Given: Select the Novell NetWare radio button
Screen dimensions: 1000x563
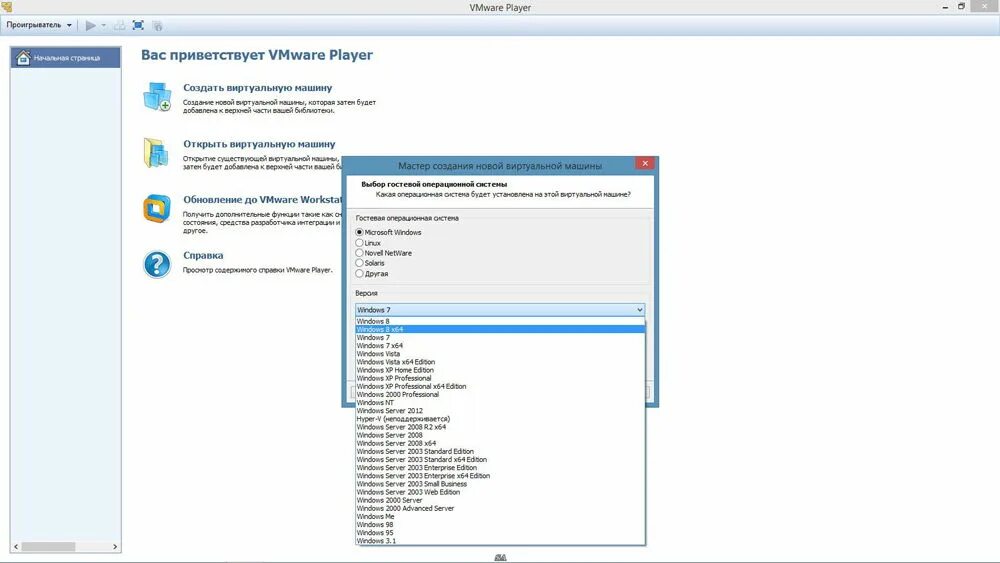Looking at the screenshot, I should [x=359, y=253].
